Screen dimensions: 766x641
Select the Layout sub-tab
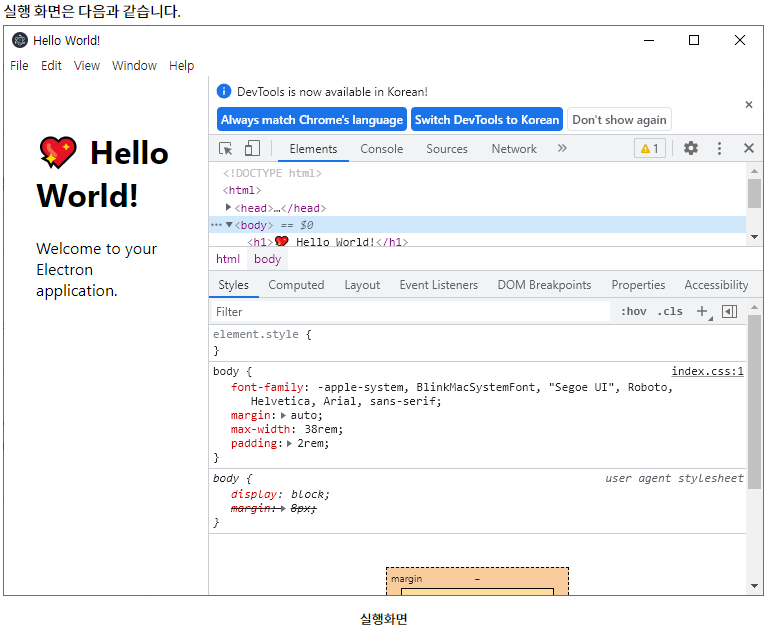[x=362, y=285]
